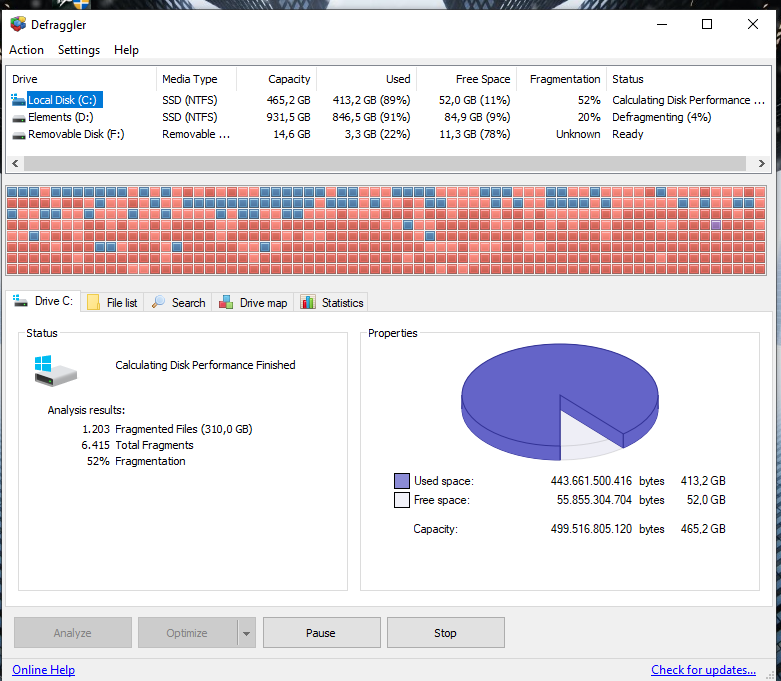Click the Used space color swatch
This screenshot has width=781, height=681.
[x=401, y=481]
